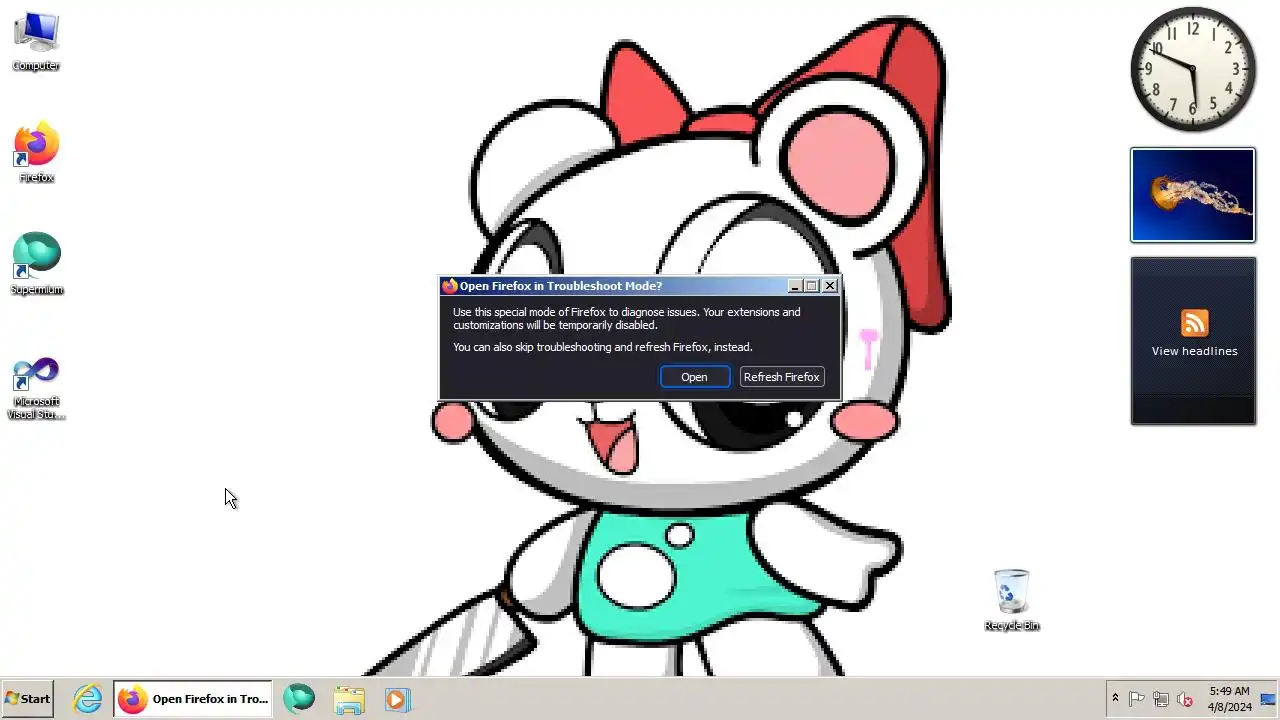Image resolution: width=1280 pixels, height=720 pixels.
Task: Open the Computer desktop icon
Action: click(36, 42)
